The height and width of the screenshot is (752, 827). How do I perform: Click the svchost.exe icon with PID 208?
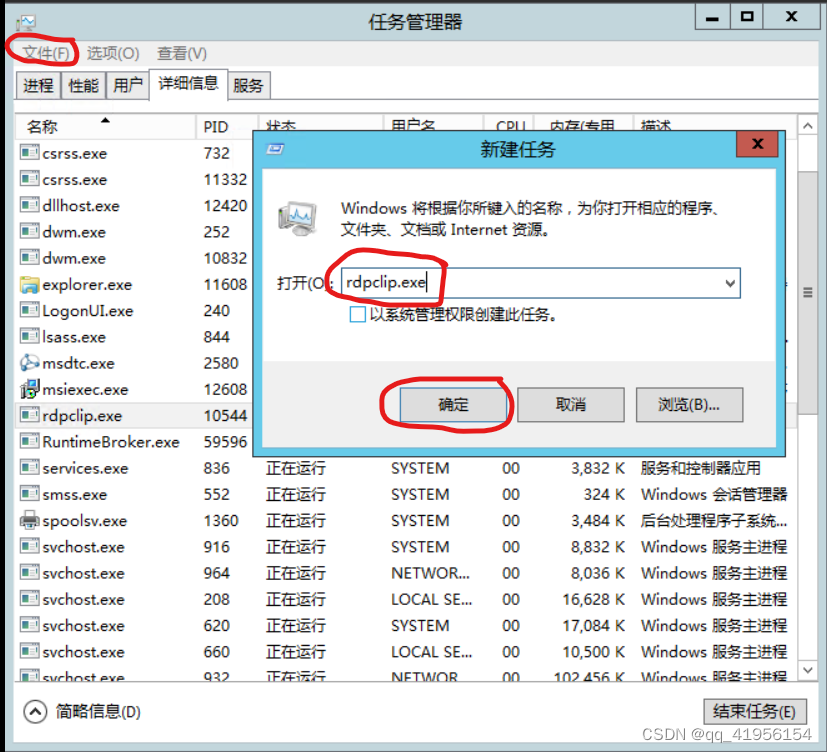coord(30,599)
